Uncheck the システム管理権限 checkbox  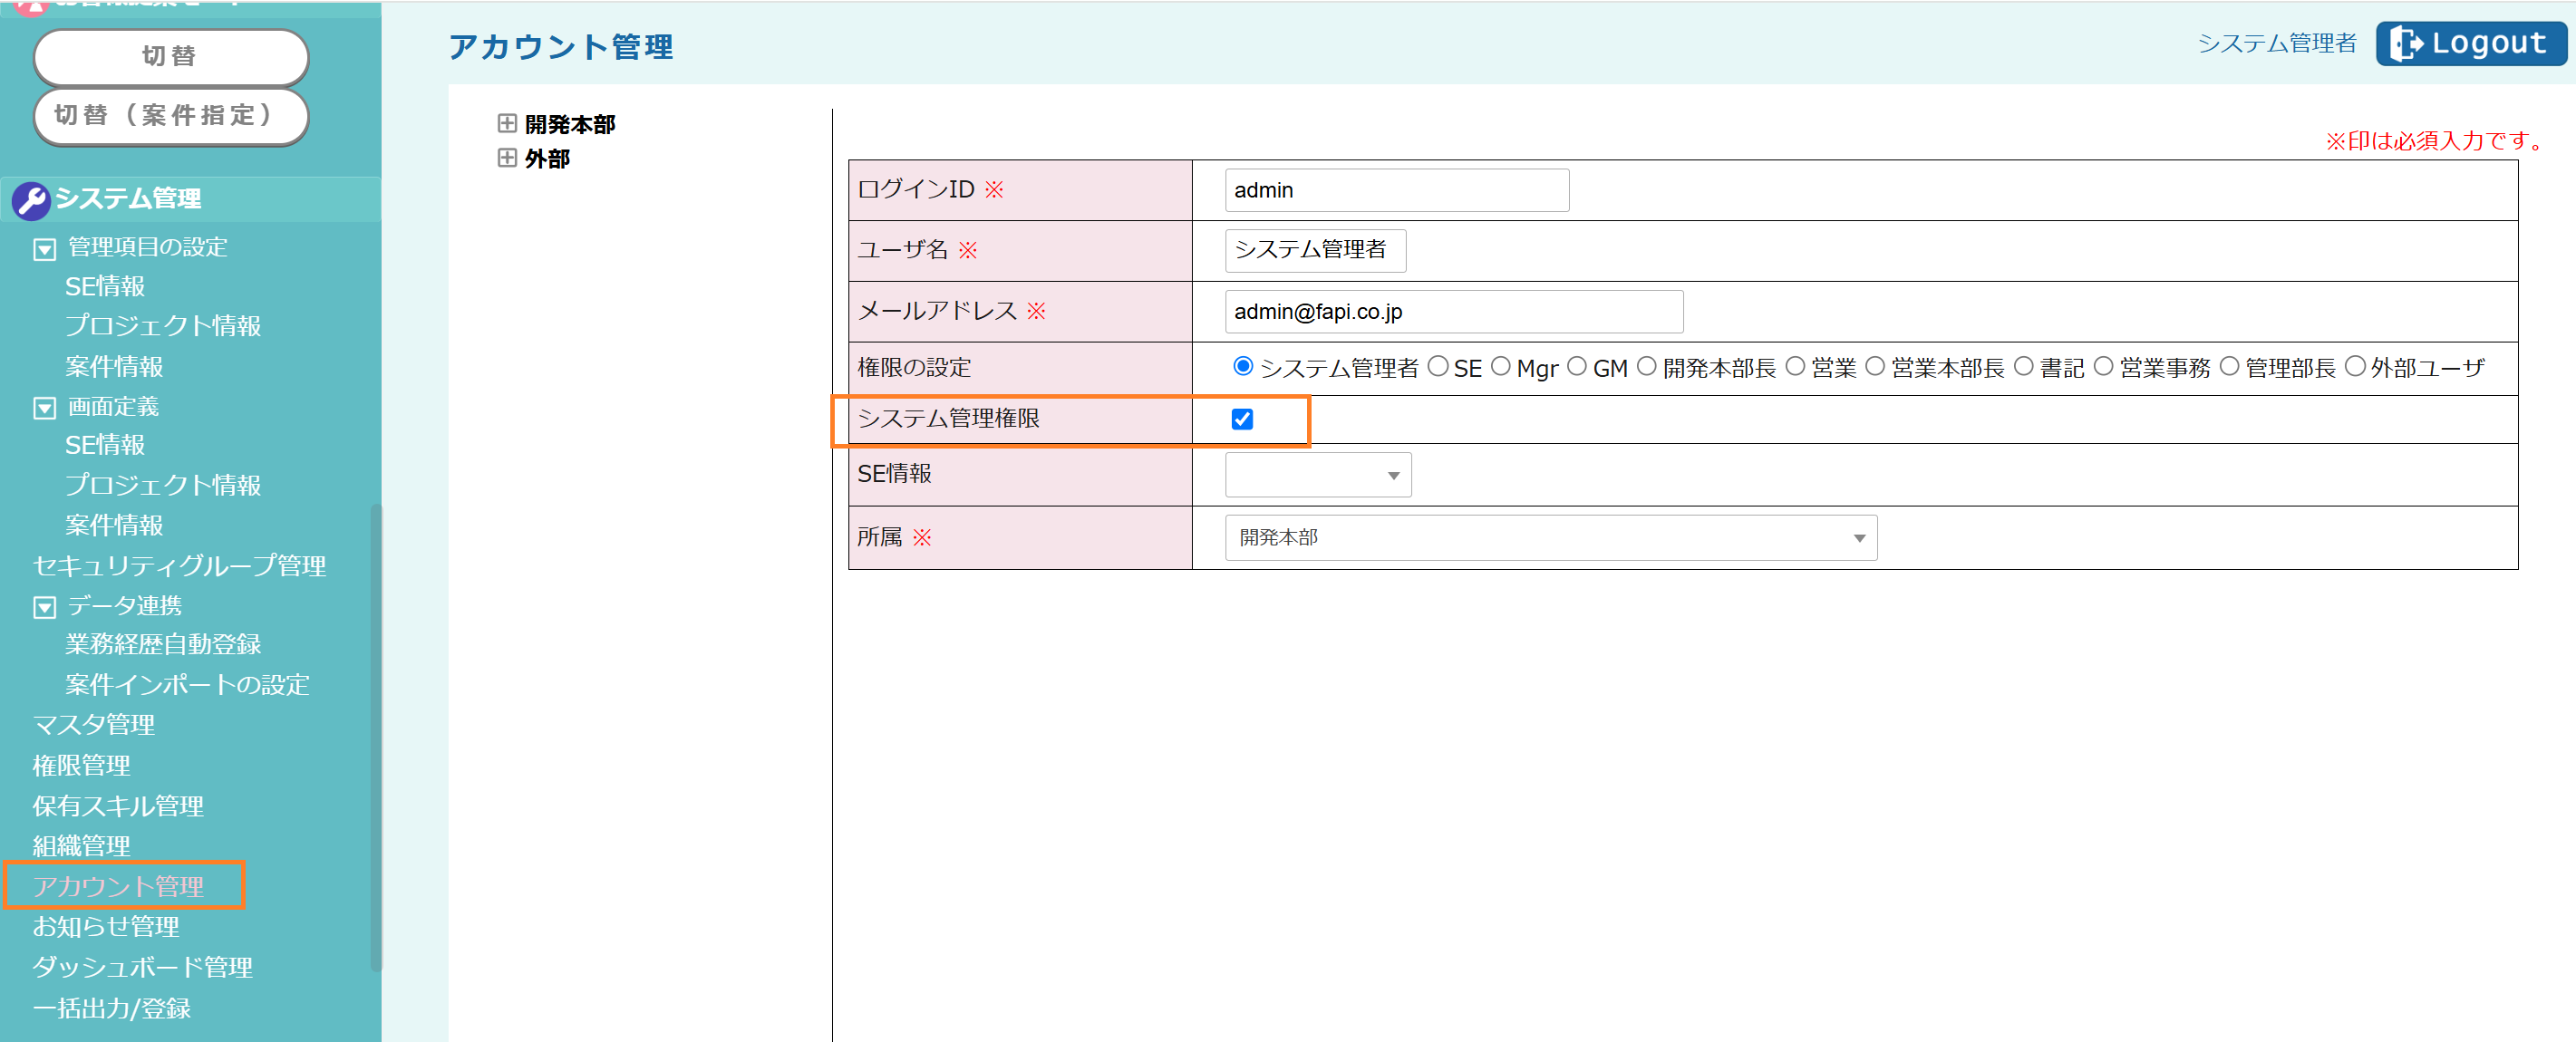coord(1242,419)
